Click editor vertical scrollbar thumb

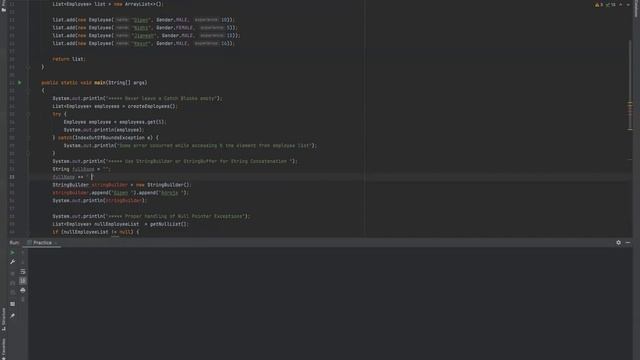coord(630,85)
